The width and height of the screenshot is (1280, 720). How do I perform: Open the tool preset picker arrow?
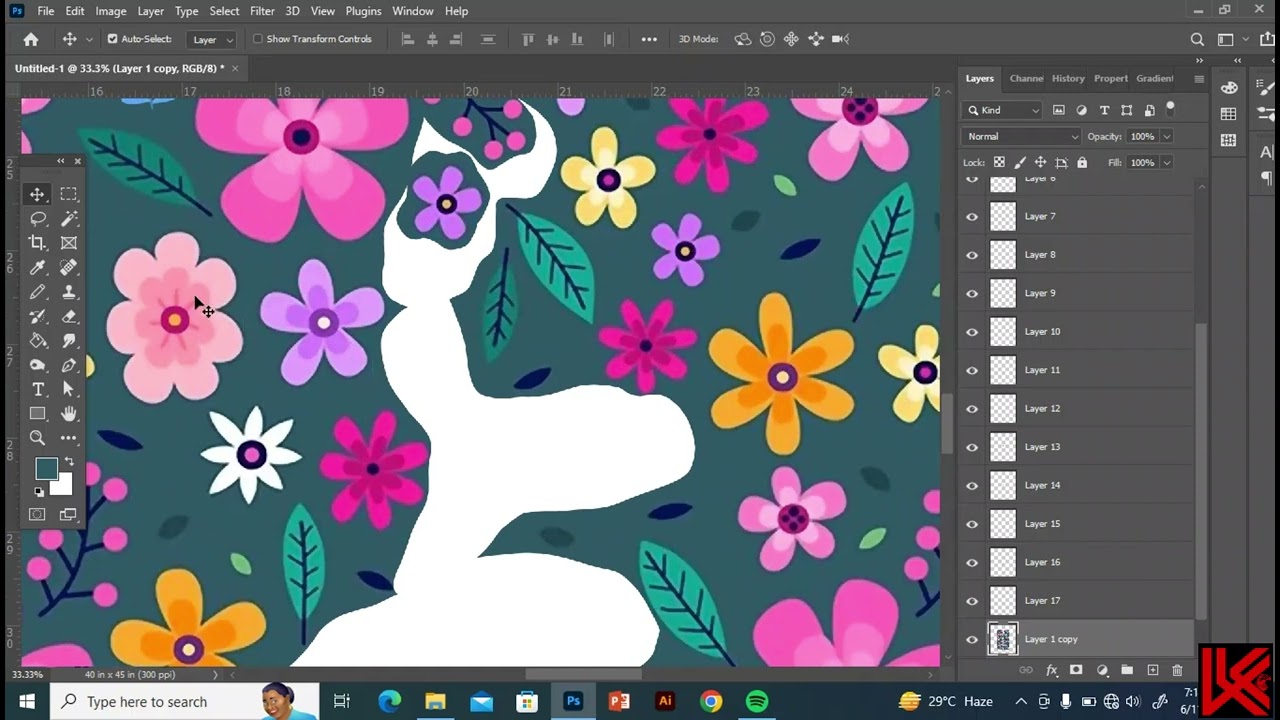89,39
